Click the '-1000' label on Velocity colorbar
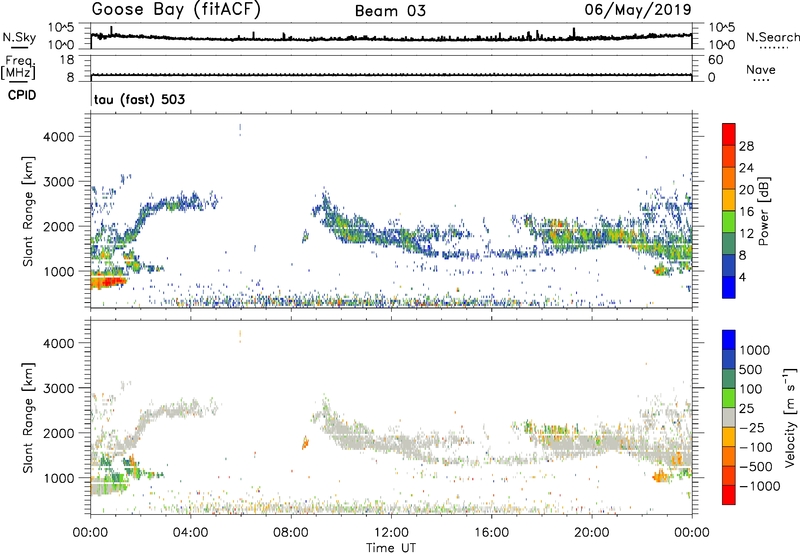Screen dimensions: 800x554 pos(759,486)
